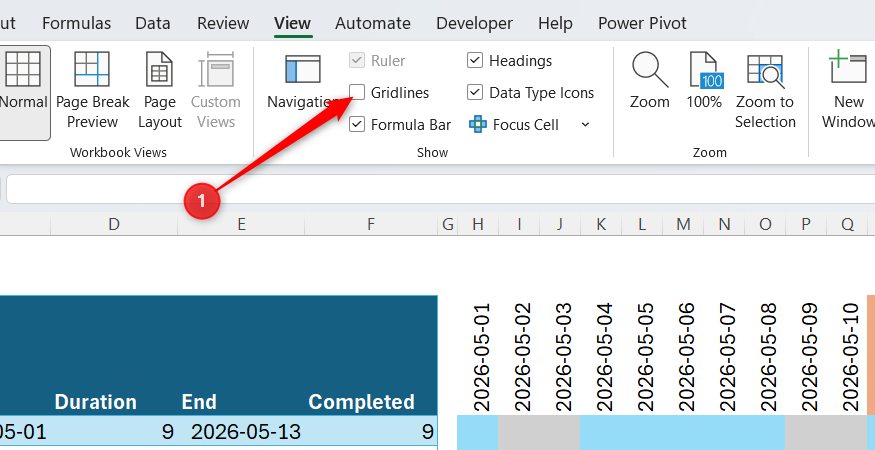The height and width of the screenshot is (450, 875).
Task: Open the Help ribbon tab
Action: [x=555, y=23]
